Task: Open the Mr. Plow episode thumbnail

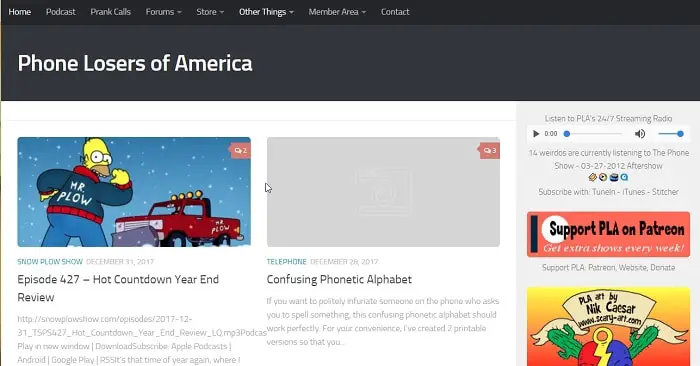Action: pos(134,192)
